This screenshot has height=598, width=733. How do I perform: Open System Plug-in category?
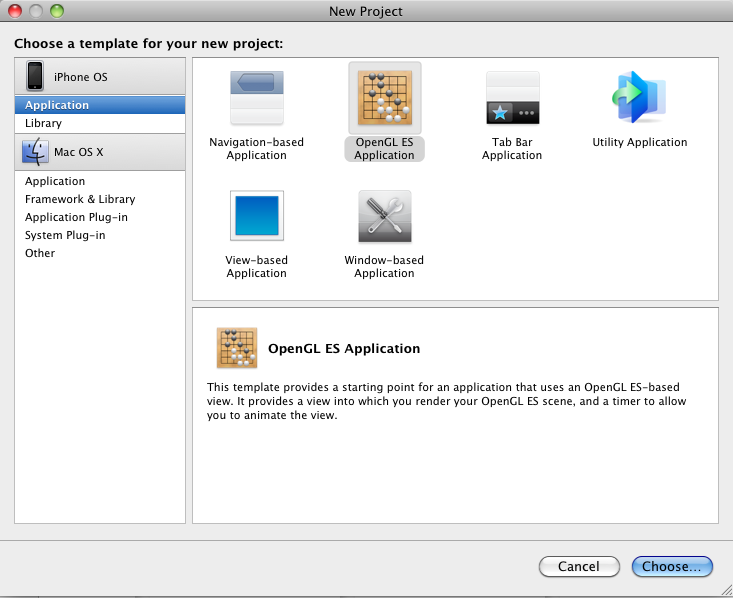click(100, 235)
